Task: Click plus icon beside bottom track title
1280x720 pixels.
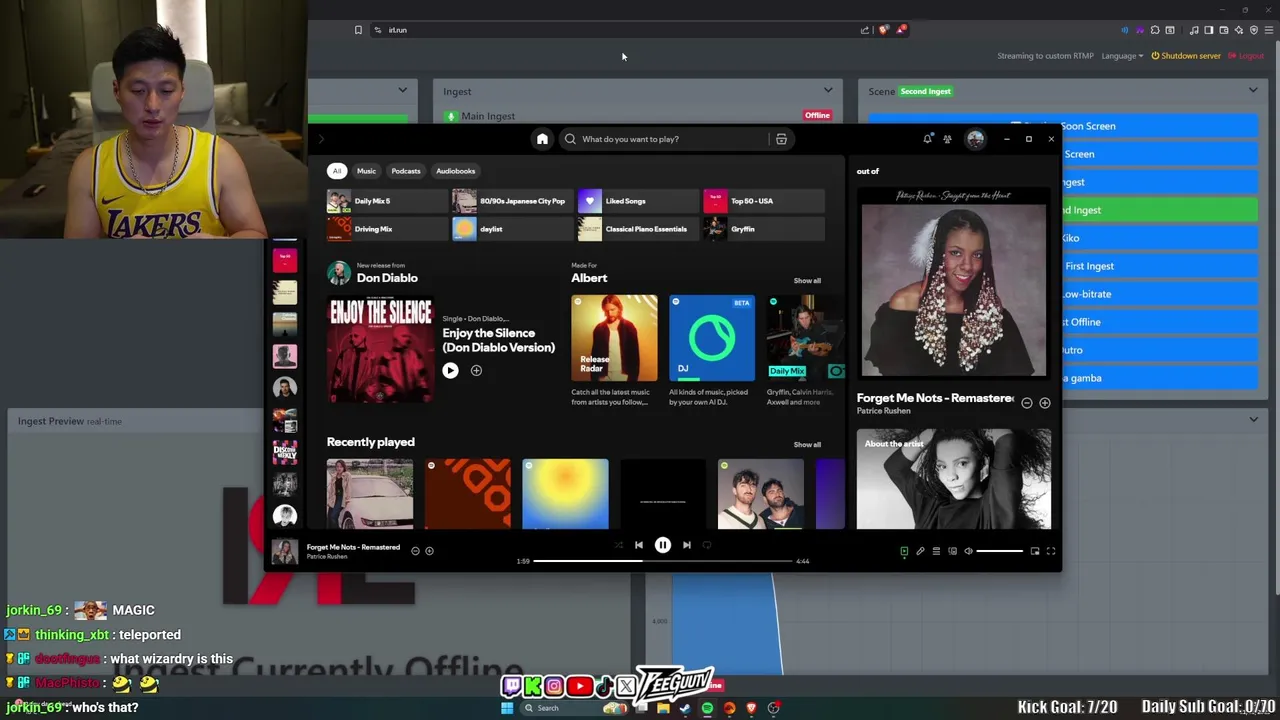Action: click(429, 551)
